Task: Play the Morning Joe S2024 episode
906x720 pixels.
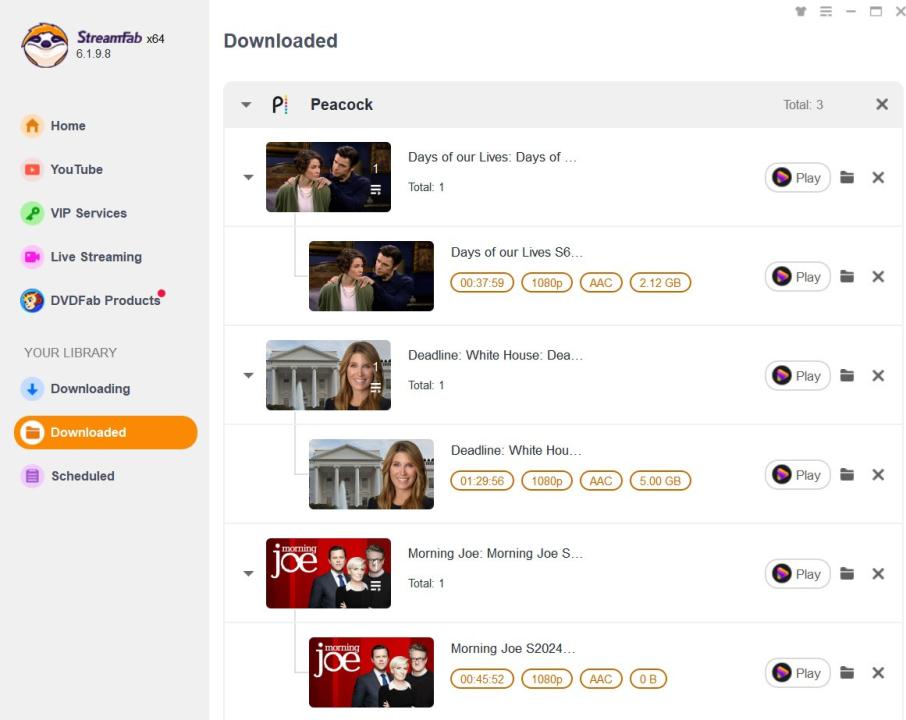Action: [x=797, y=673]
